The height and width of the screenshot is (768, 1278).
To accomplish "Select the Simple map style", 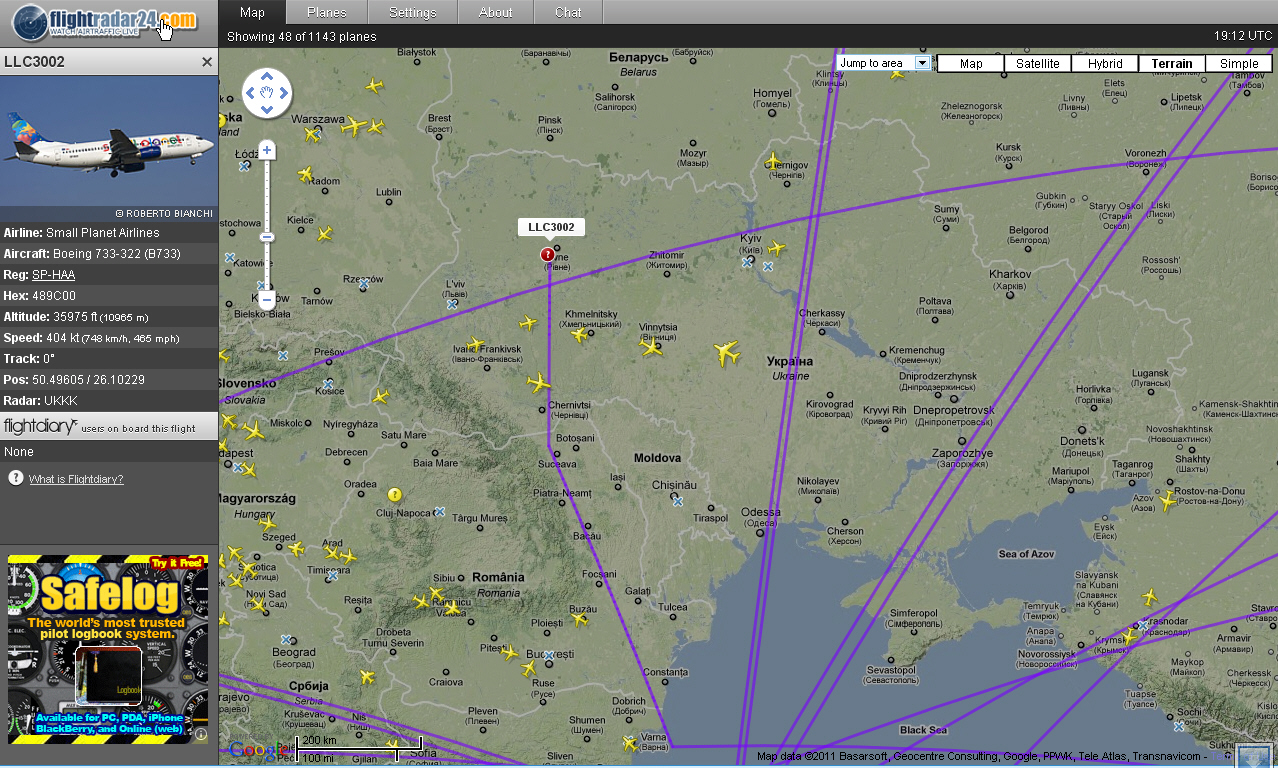I will coord(1238,63).
